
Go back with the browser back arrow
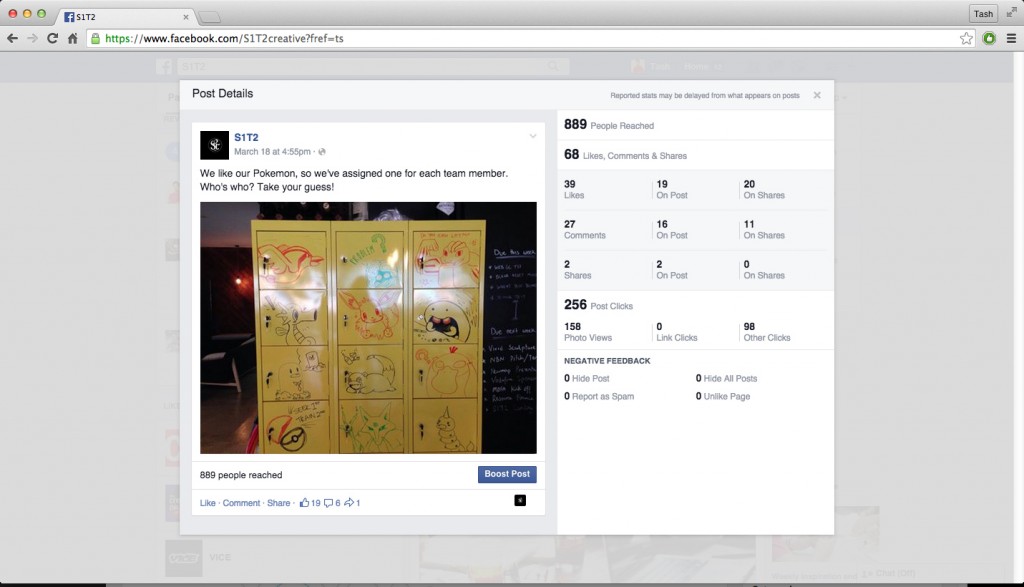(12, 39)
